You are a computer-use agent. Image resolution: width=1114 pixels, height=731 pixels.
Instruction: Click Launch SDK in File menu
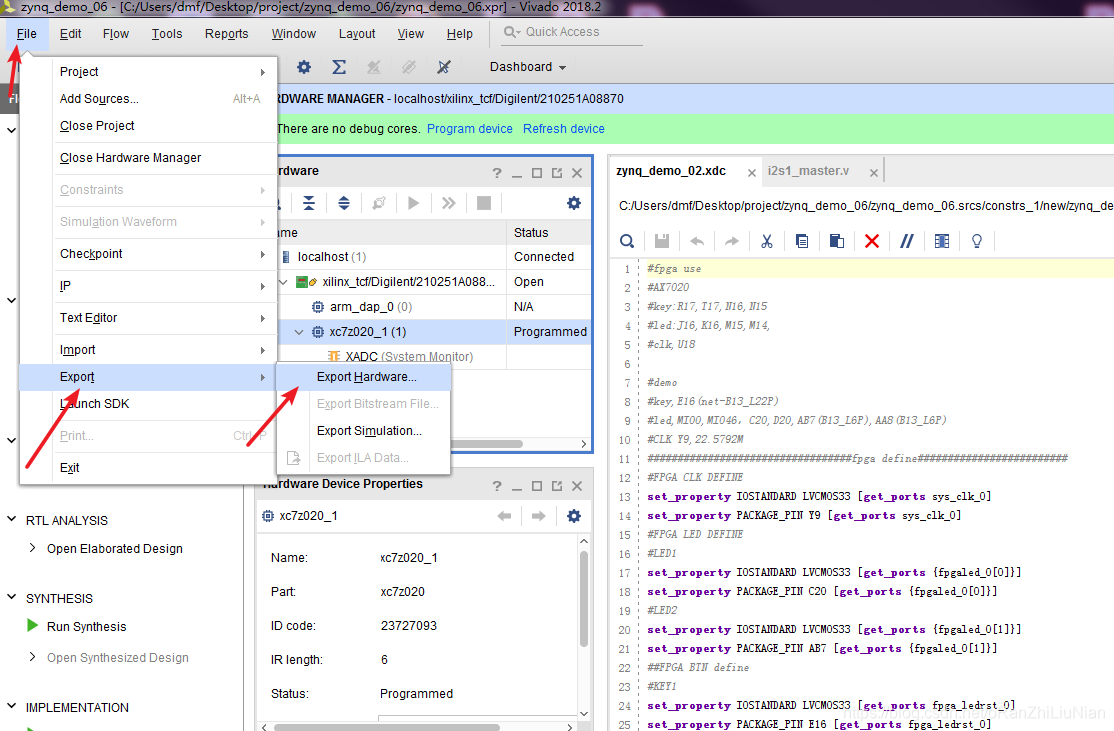148,404
